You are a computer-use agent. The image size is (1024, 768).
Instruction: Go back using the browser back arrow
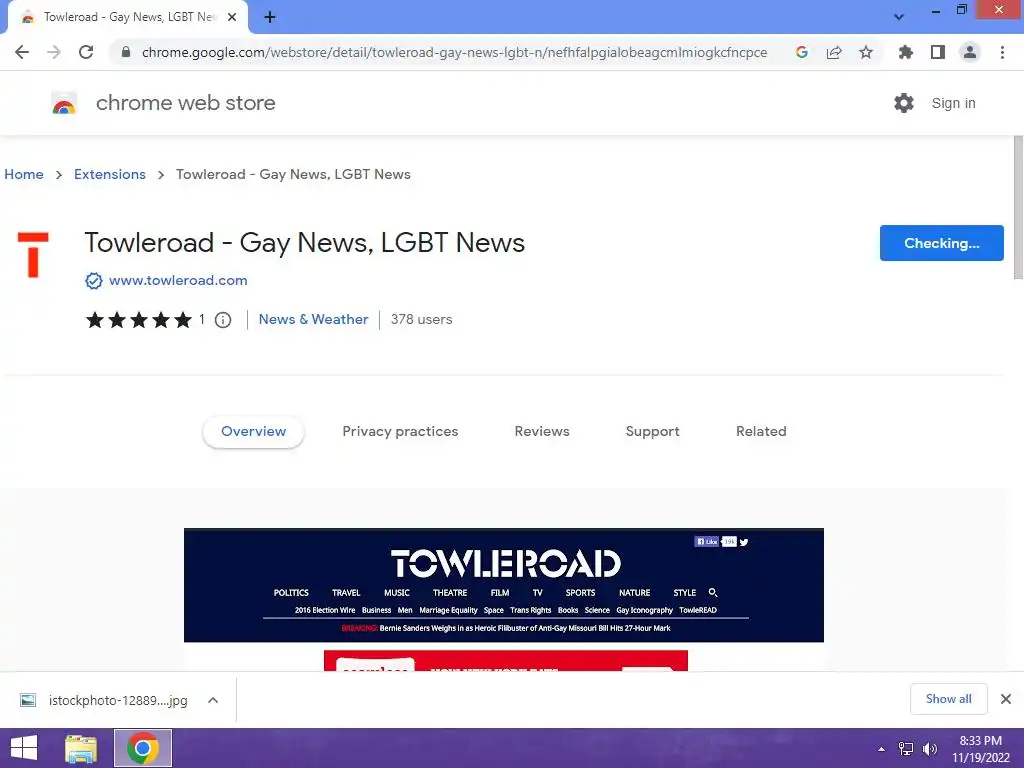[x=22, y=52]
